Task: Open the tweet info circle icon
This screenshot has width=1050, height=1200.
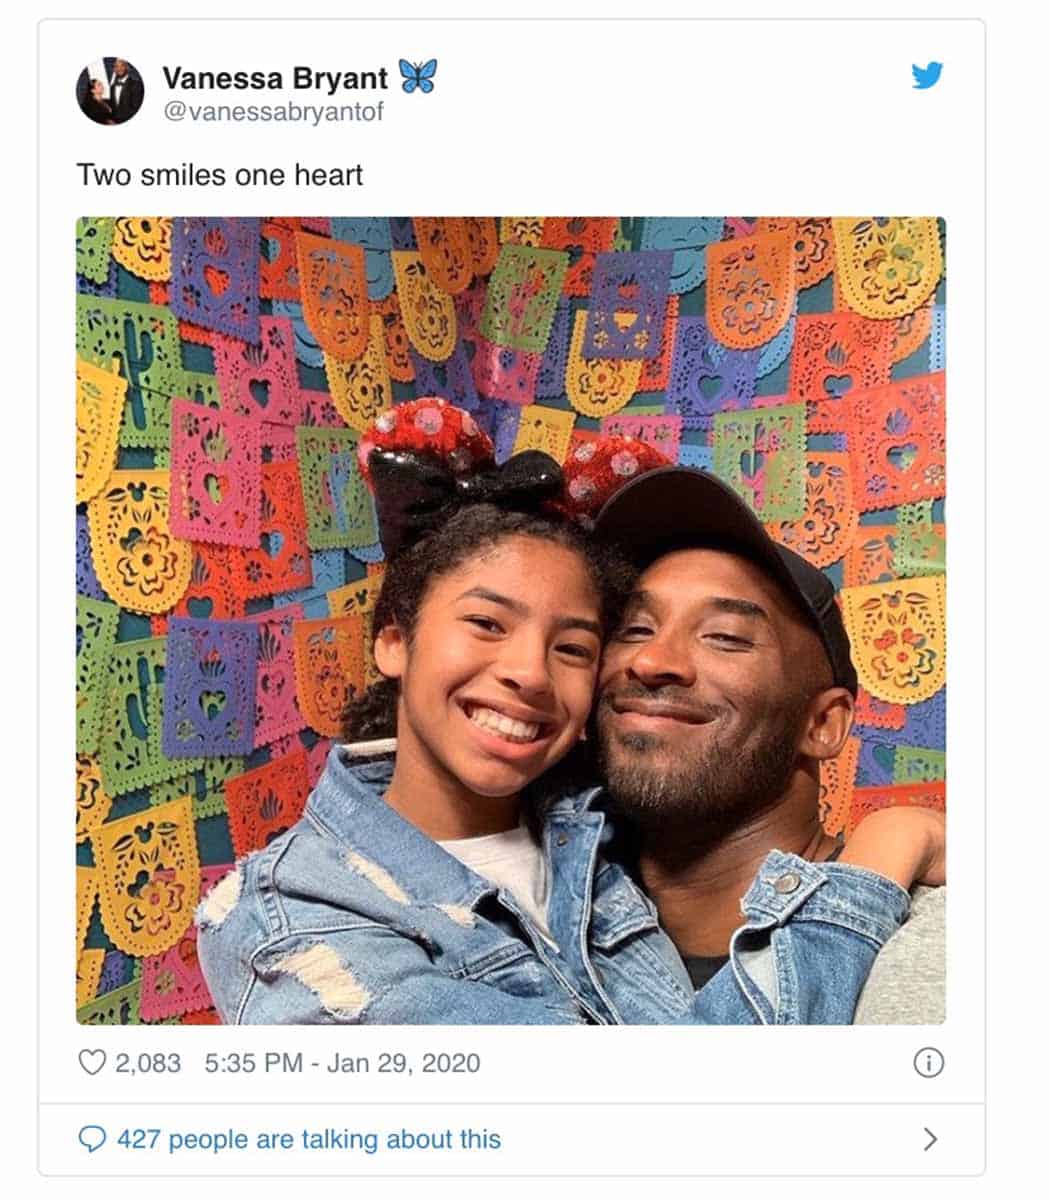Action: [x=929, y=1062]
